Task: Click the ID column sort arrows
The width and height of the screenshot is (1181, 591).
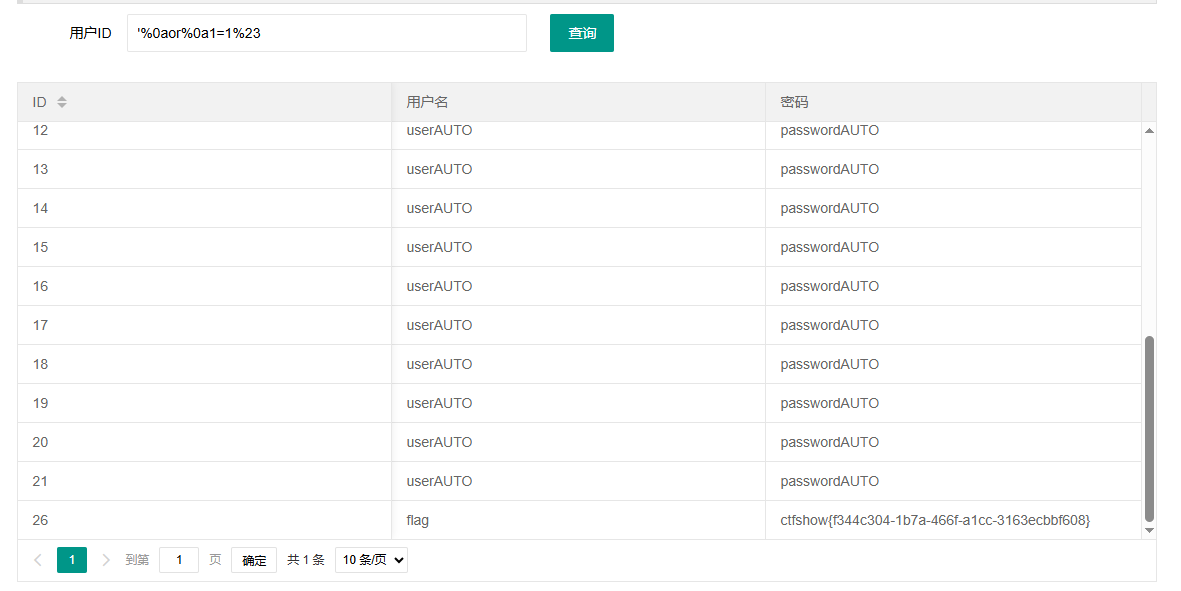Action: (x=62, y=102)
